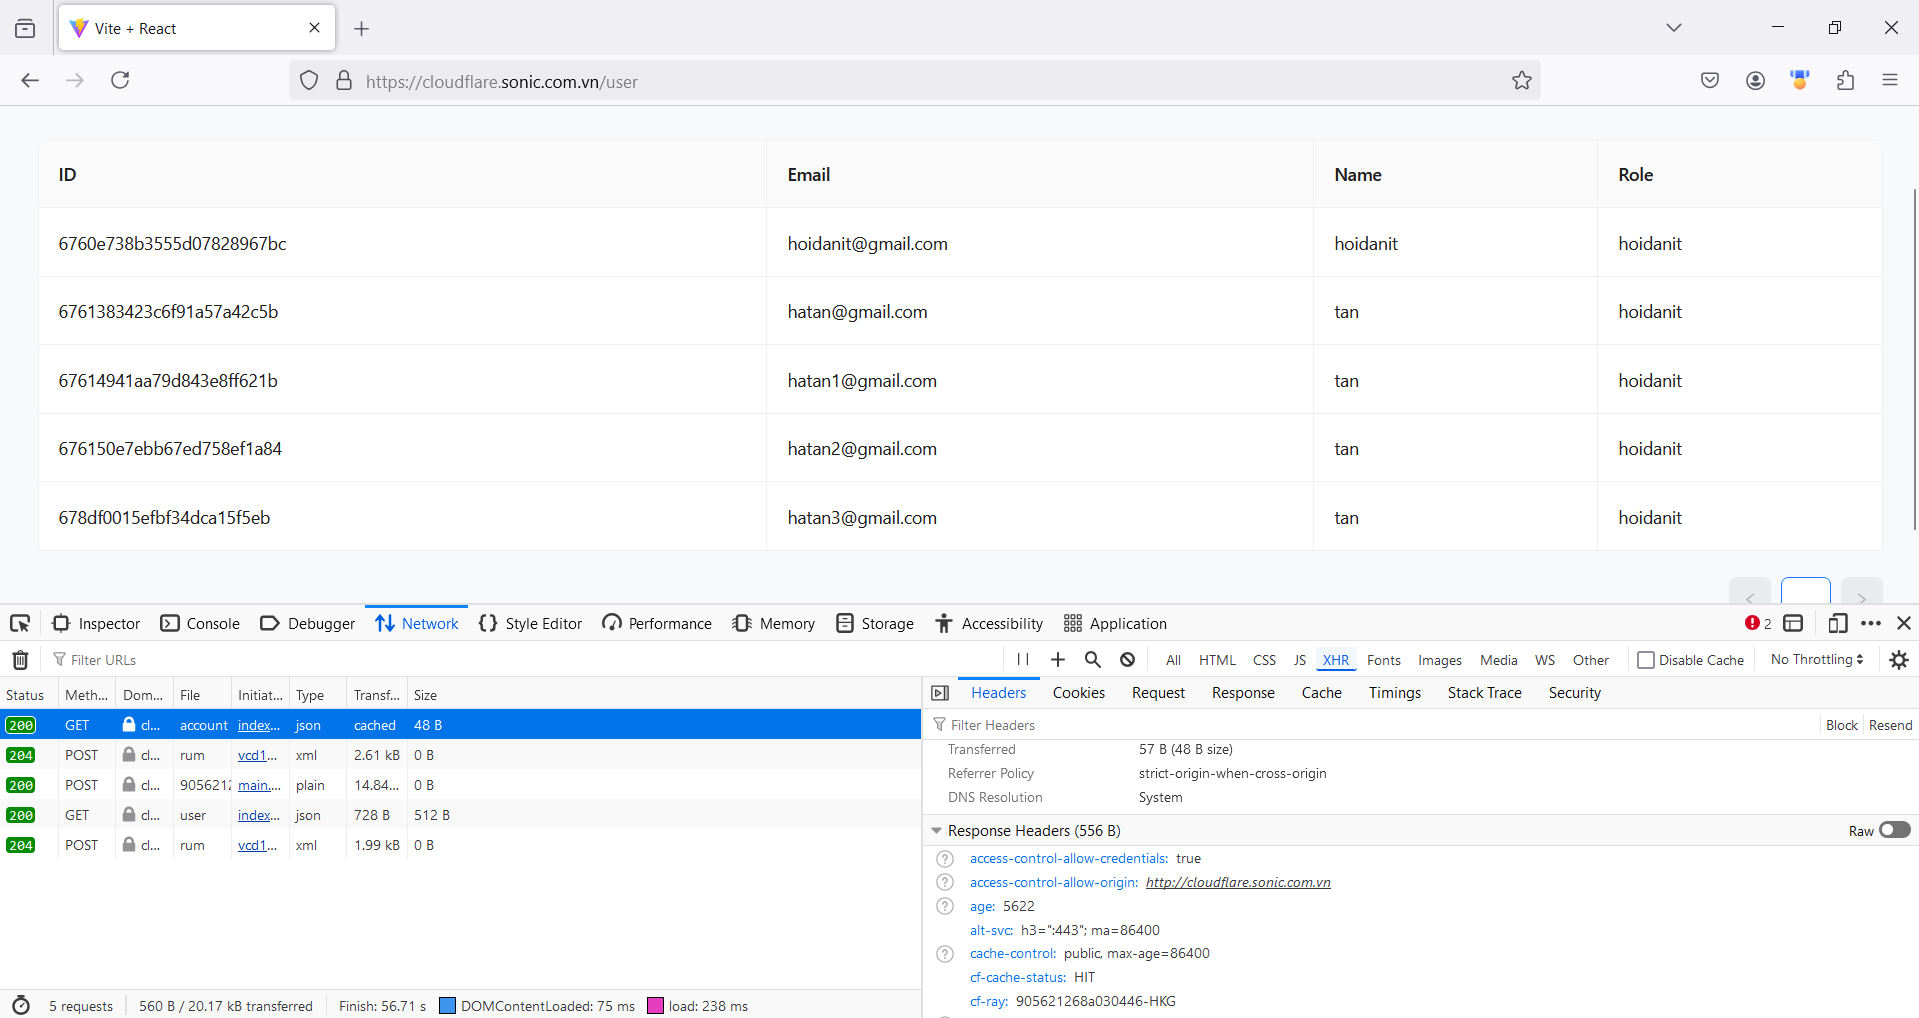Bookmark this page with the star icon

pos(1521,81)
